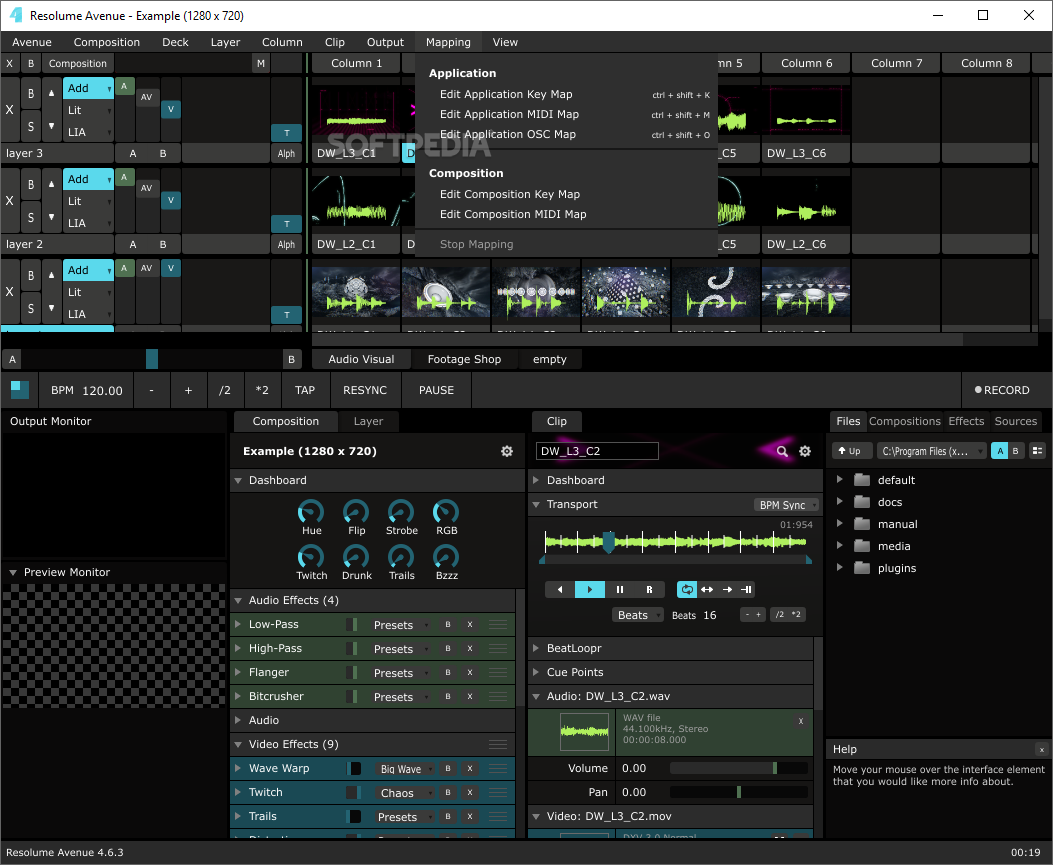Image resolution: width=1053 pixels, height=865 pixels.
Task: Remove the Low-Pass effect with X
Action: [470, 625]
